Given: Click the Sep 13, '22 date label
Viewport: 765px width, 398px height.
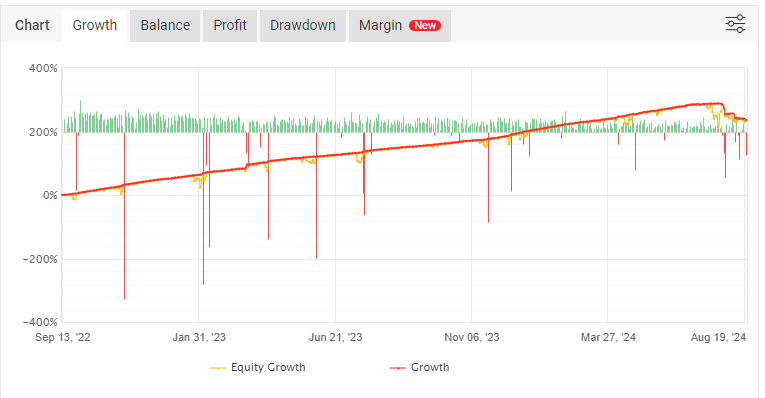Looking at the screenshot, I should (x=62, y=337).
